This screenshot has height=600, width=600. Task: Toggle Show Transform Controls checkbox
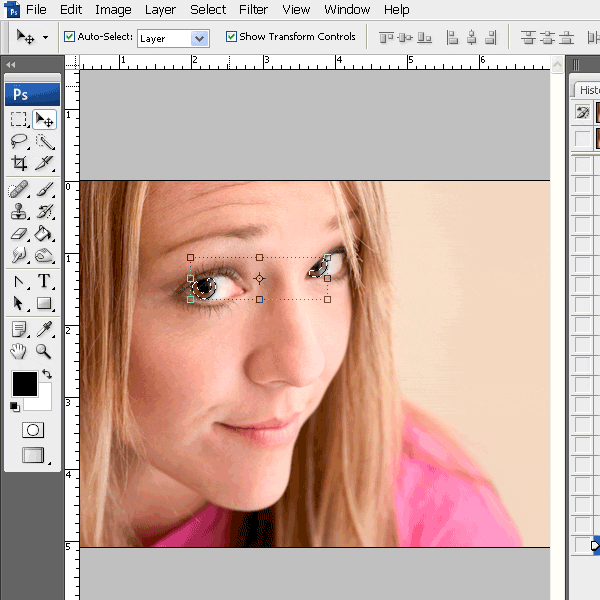[231, 37]
